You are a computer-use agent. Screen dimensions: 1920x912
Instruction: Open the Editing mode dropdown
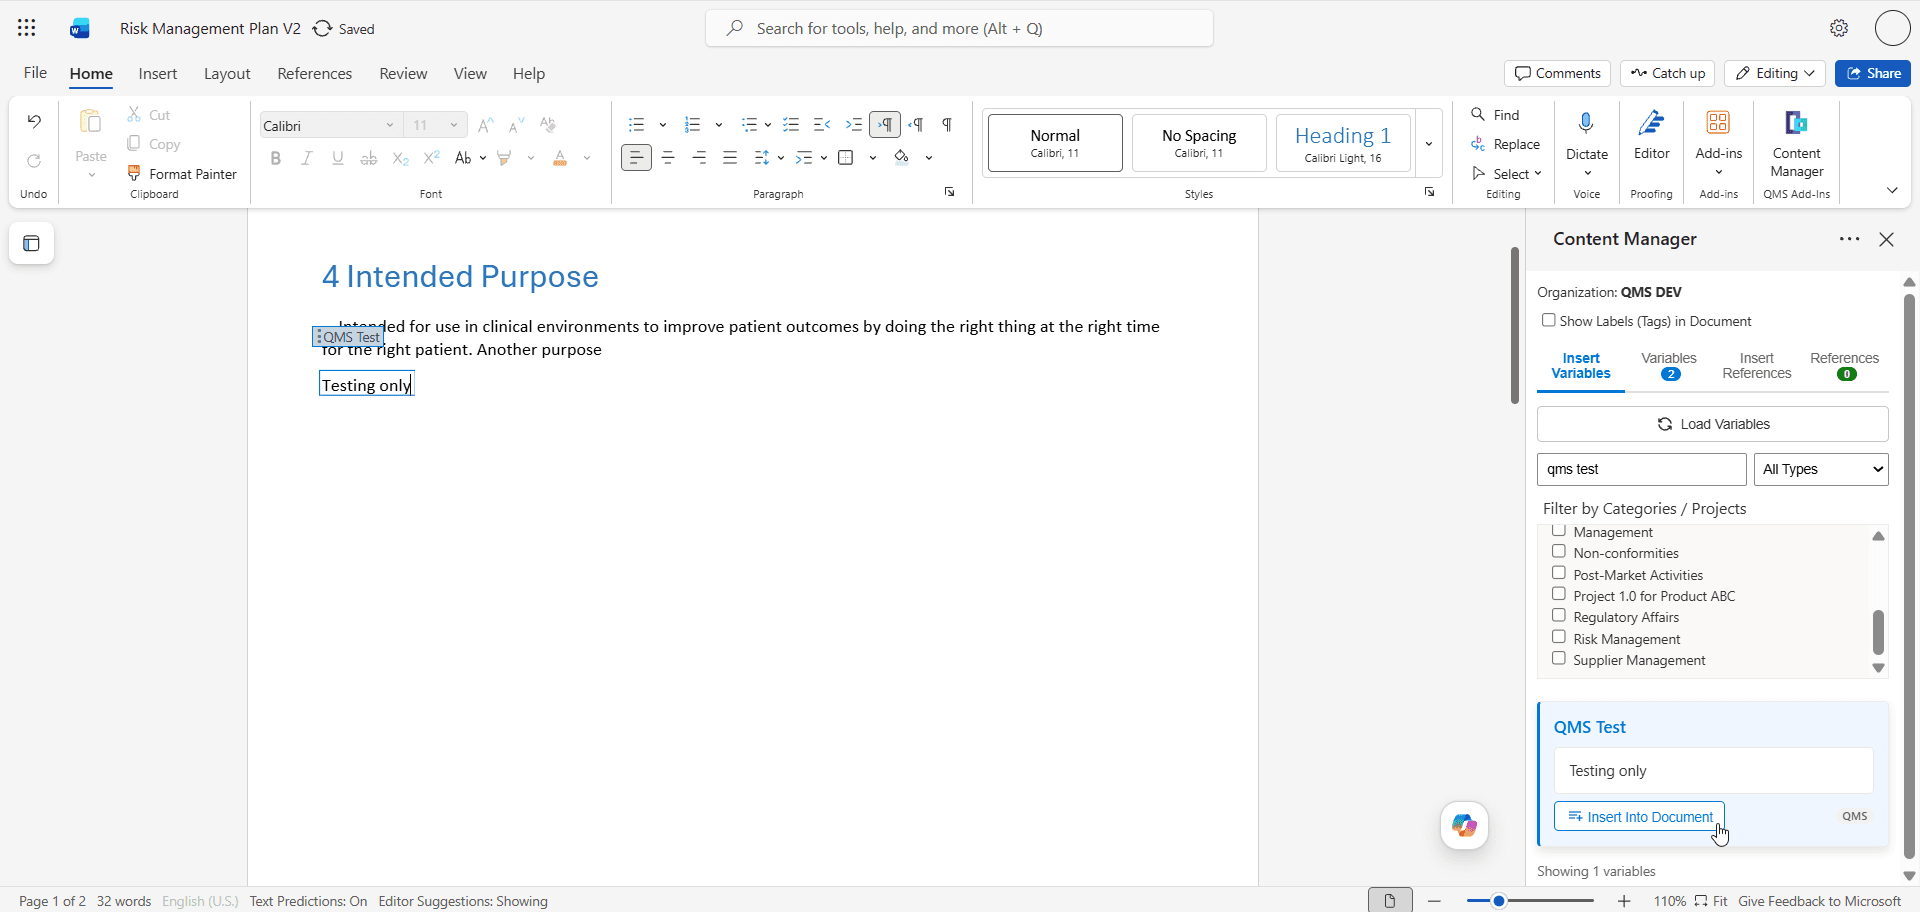[1775, 73]
